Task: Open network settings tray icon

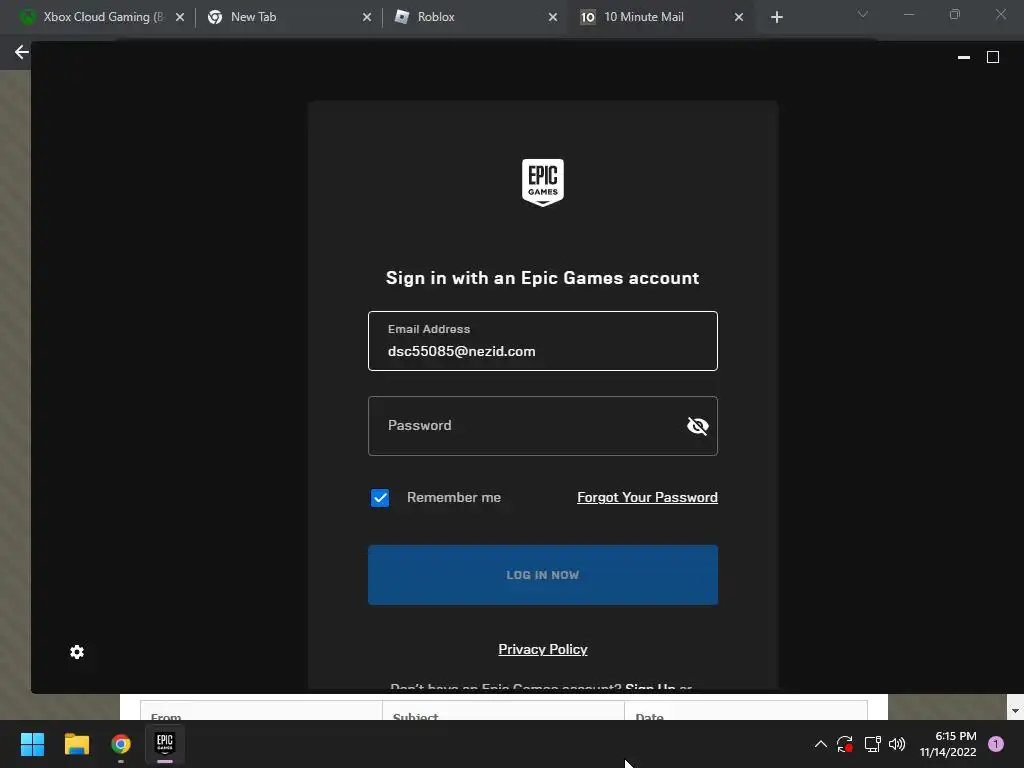Action: point(872,744)
